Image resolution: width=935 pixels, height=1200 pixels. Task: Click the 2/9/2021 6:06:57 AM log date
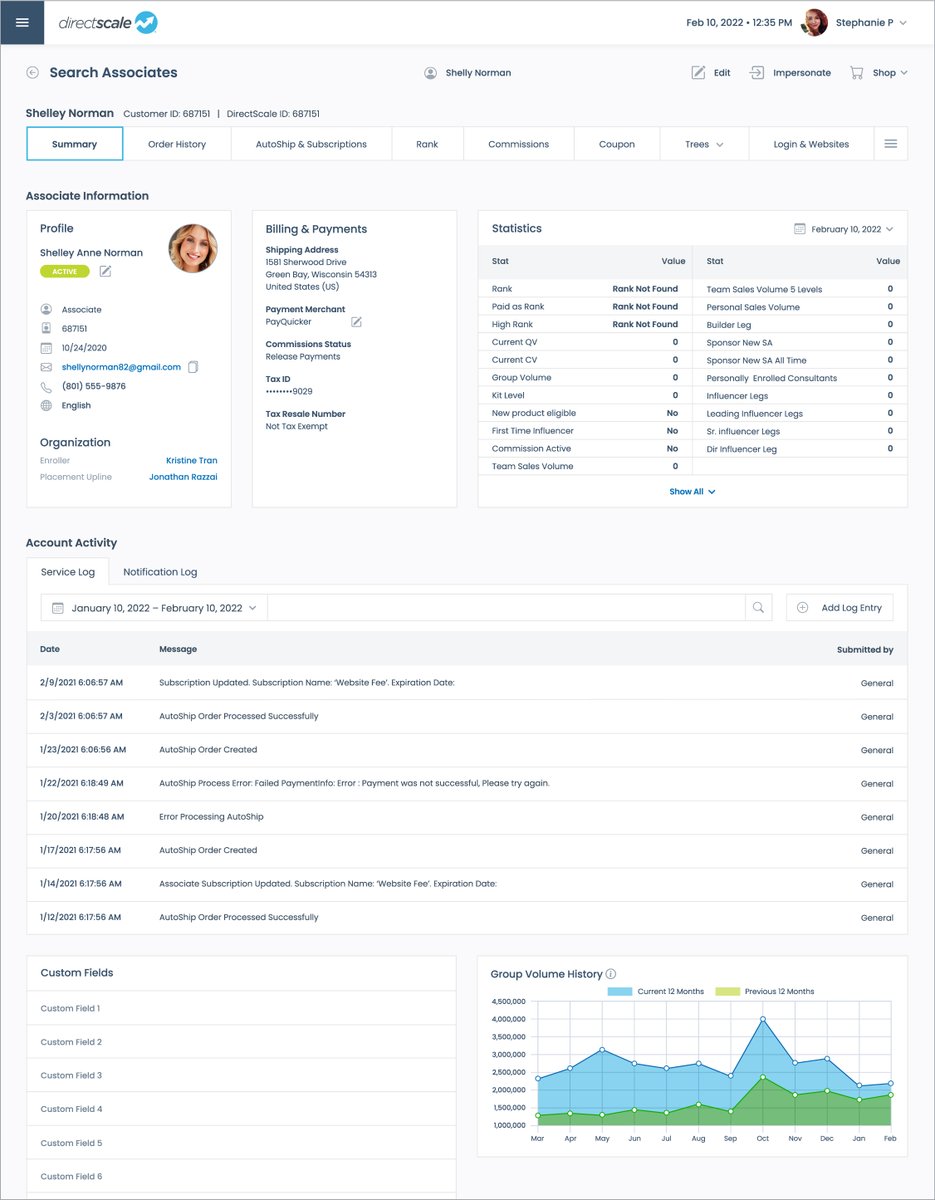pyautogui.click(x=82, y=683)
